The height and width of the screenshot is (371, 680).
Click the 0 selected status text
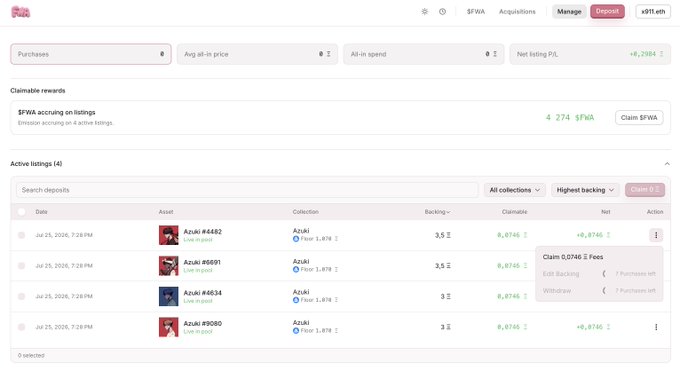tap(31, 355)
